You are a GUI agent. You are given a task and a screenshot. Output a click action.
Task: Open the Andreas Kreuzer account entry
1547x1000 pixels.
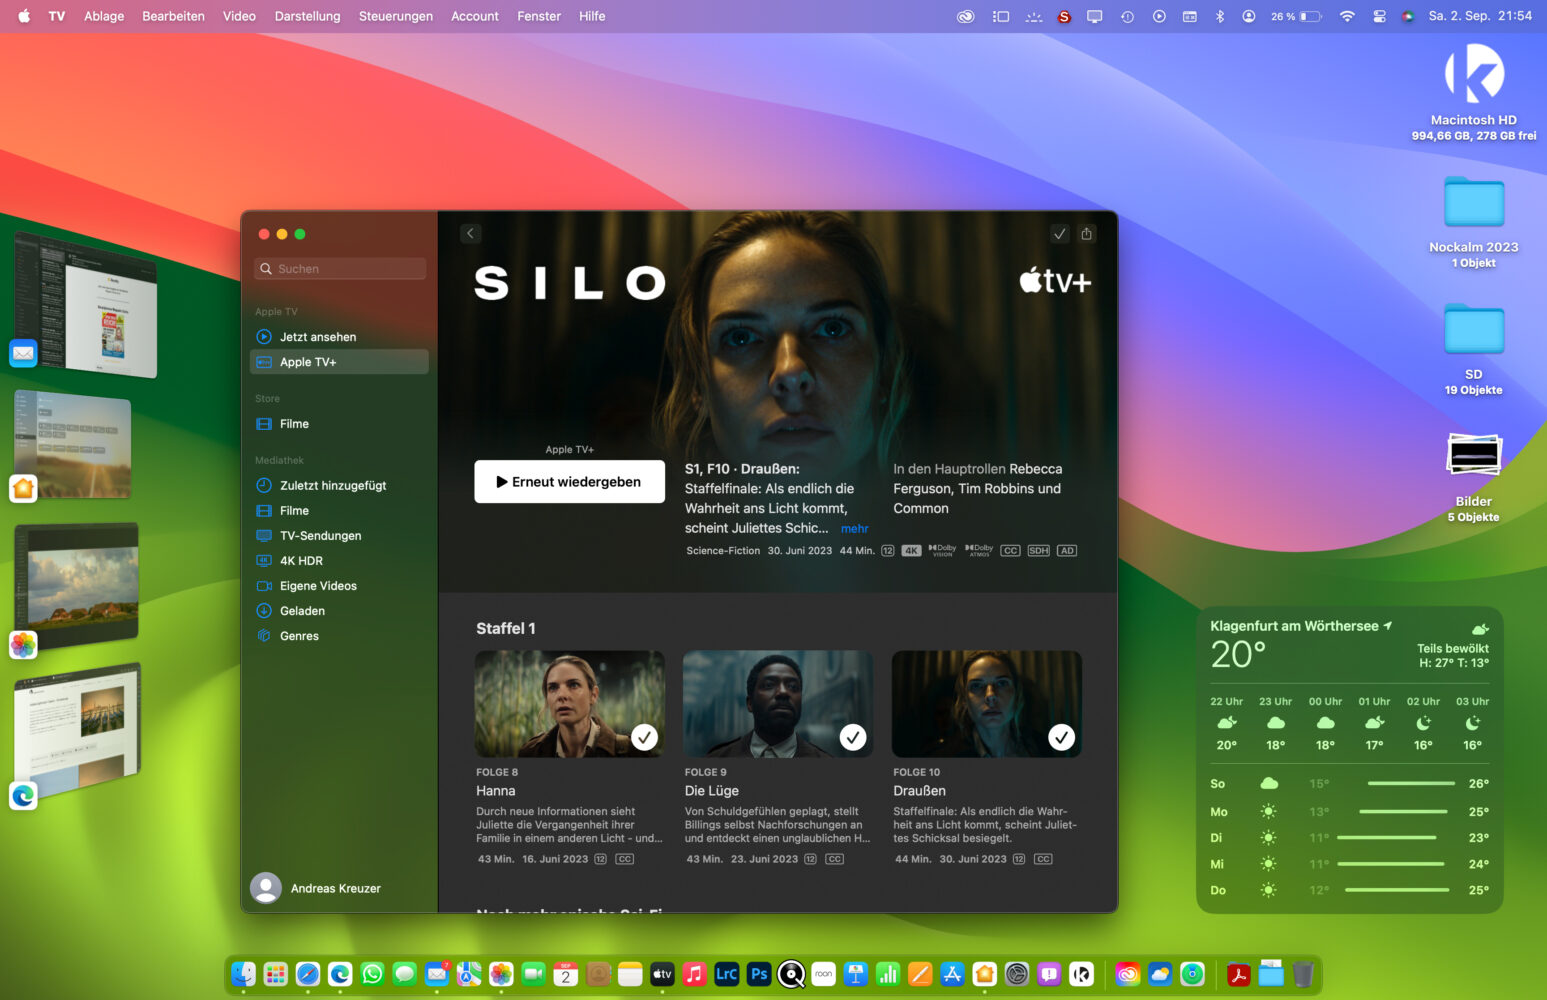click(x=316, y=888)
